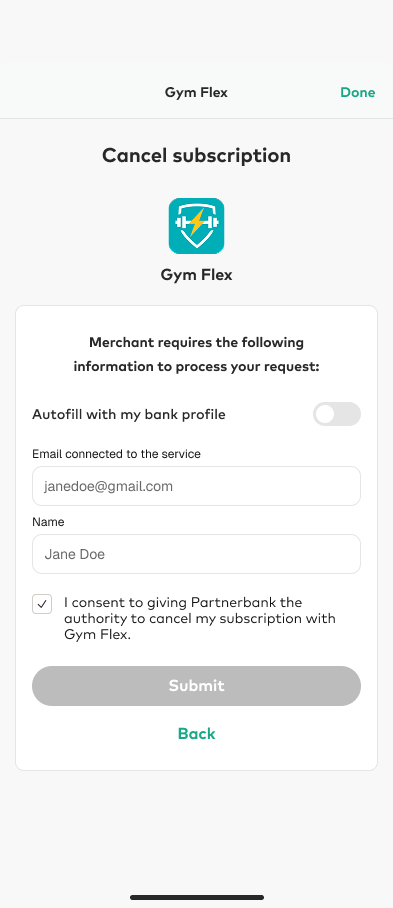Tap Done in the header
Image resolution: width=393 pixels, height=908 pixels.
pyautogui.click(x=358, y=93)
